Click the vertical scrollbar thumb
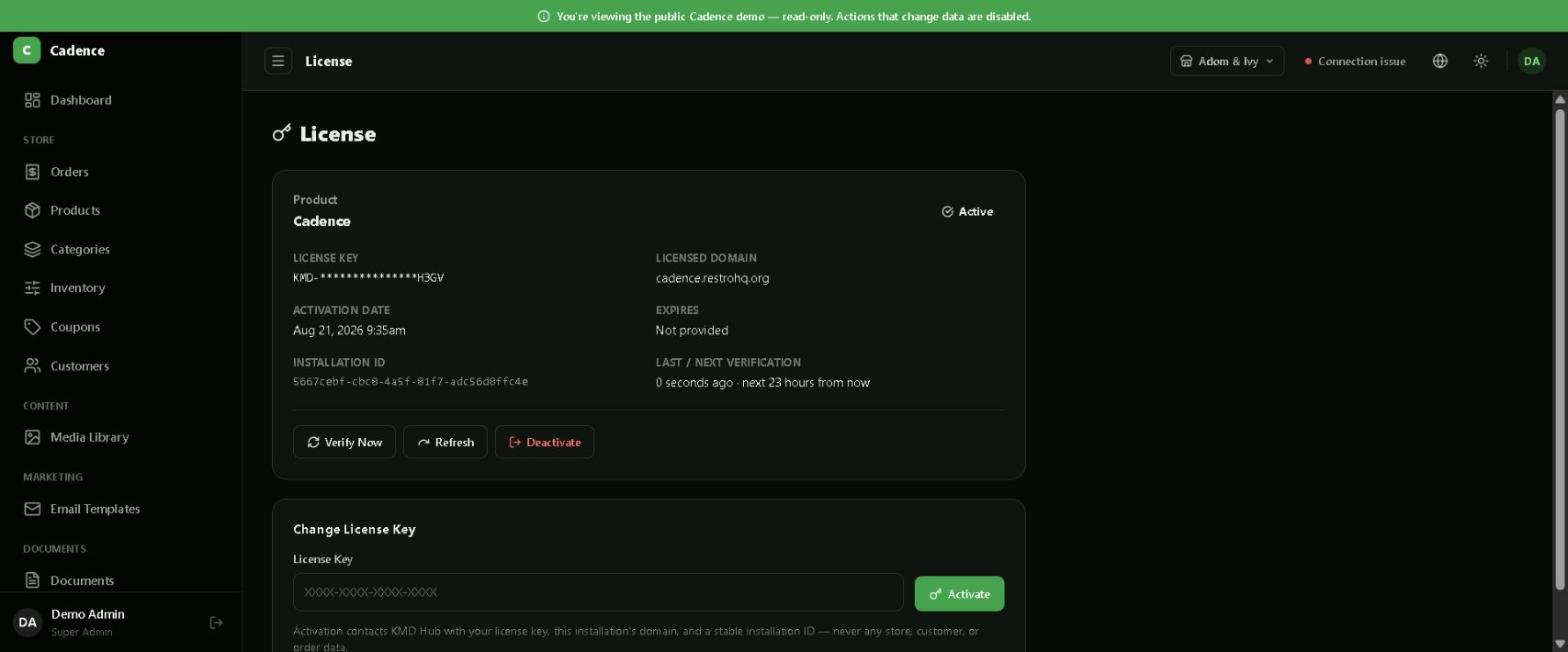Screen dimensions: 1568x652 (x=1559, y=348)
